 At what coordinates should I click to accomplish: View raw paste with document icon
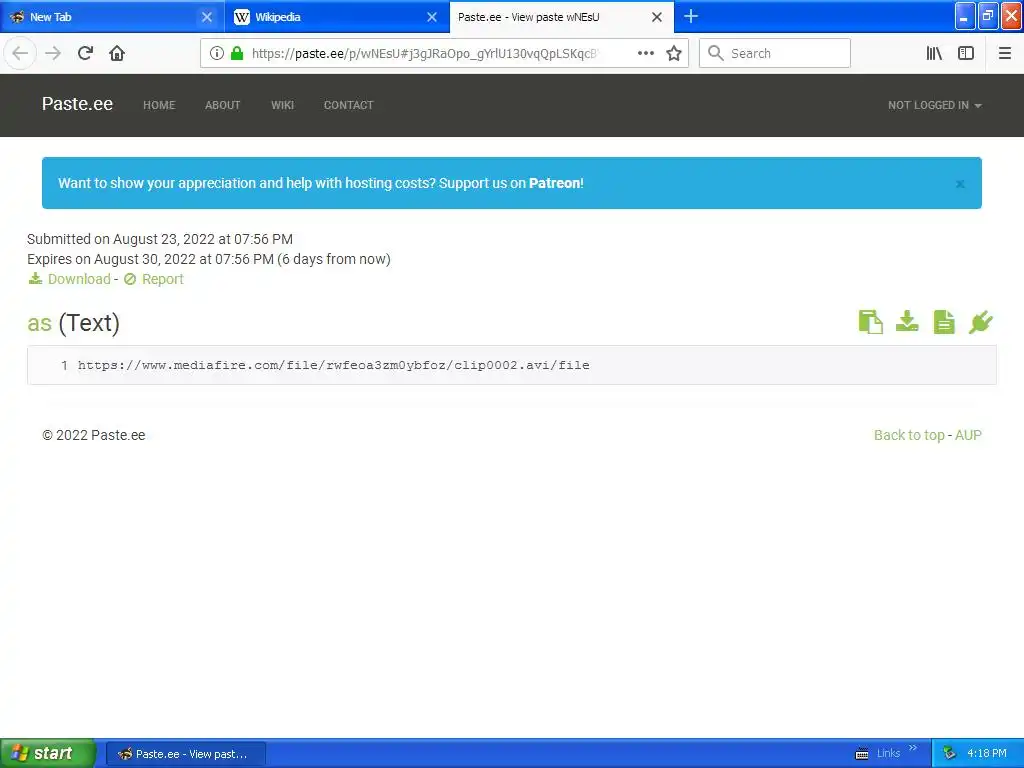click(944, 322)
